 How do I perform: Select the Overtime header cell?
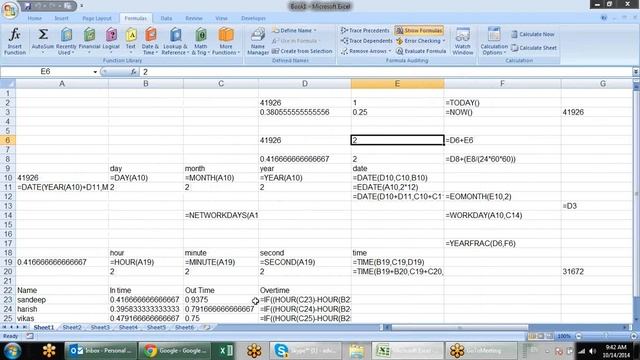pyautogui.click(x=304, y=290)
